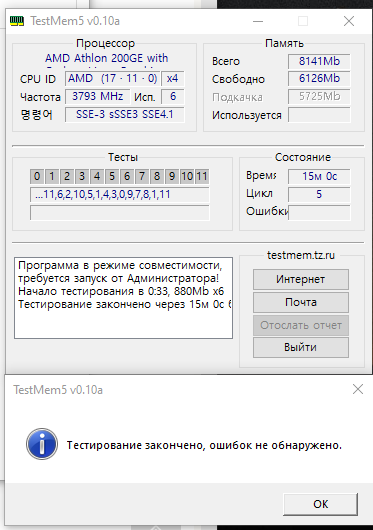Select test number 1 box

click(x=52, y=176)
